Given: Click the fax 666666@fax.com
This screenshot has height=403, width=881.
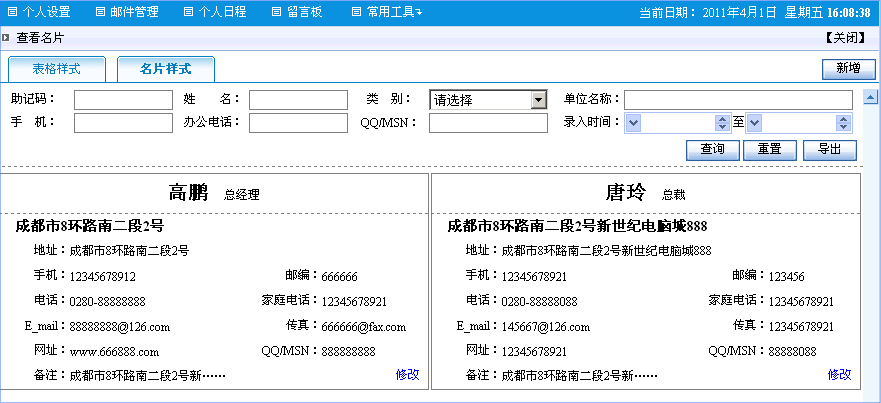Looking at the screenshot, I should [364, 327].
